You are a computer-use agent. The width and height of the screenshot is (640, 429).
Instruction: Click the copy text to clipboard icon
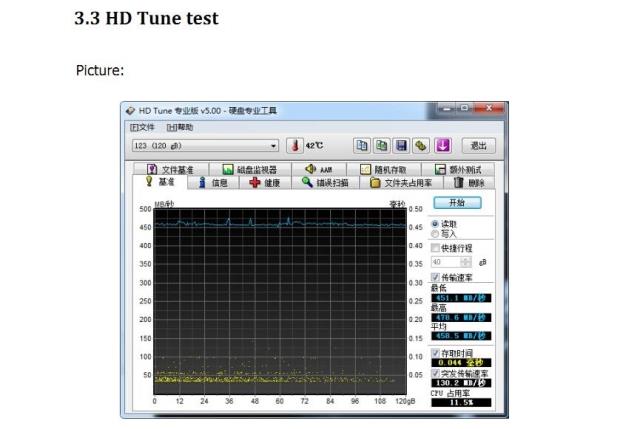362,146
